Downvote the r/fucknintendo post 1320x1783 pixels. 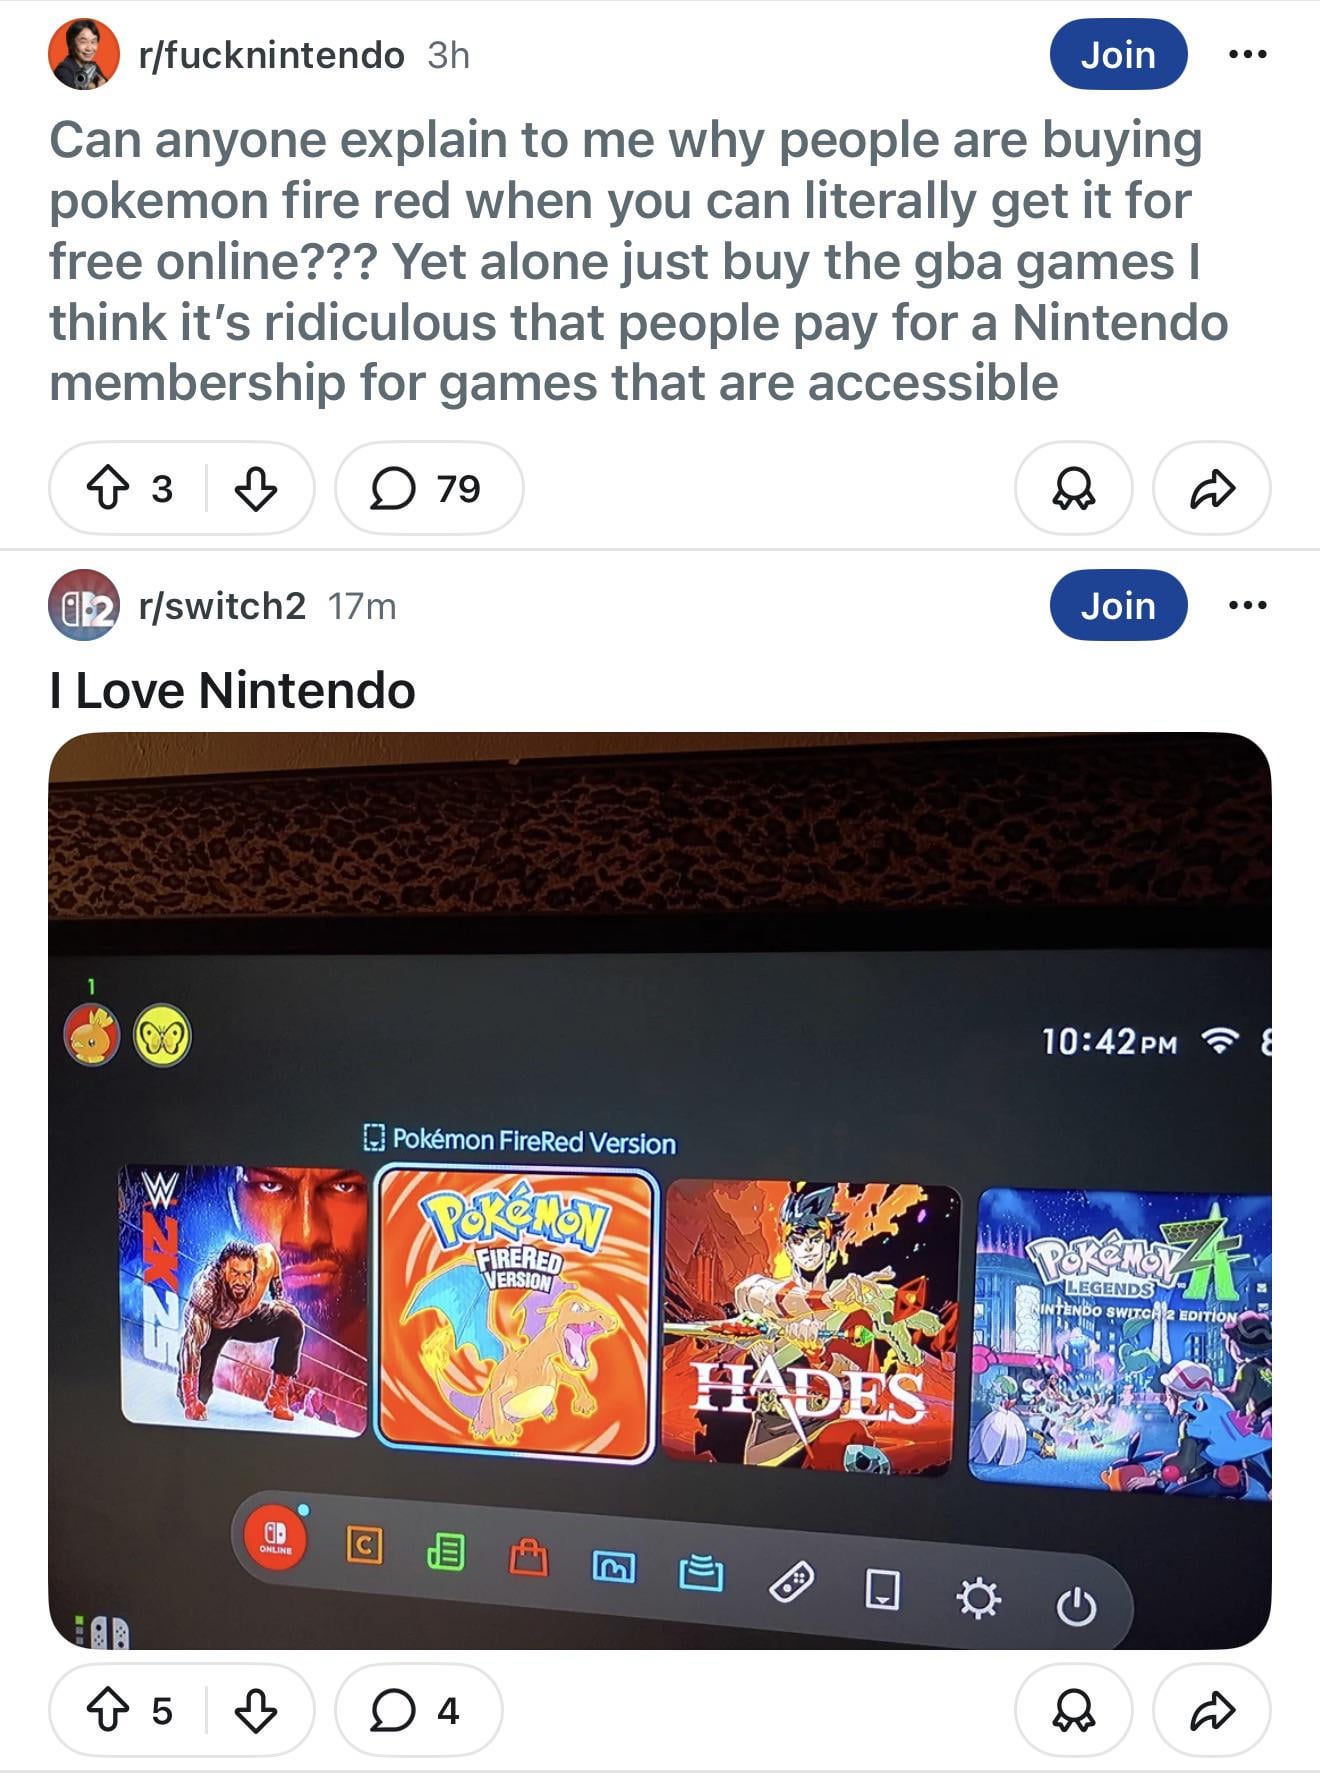click(256, 489)
